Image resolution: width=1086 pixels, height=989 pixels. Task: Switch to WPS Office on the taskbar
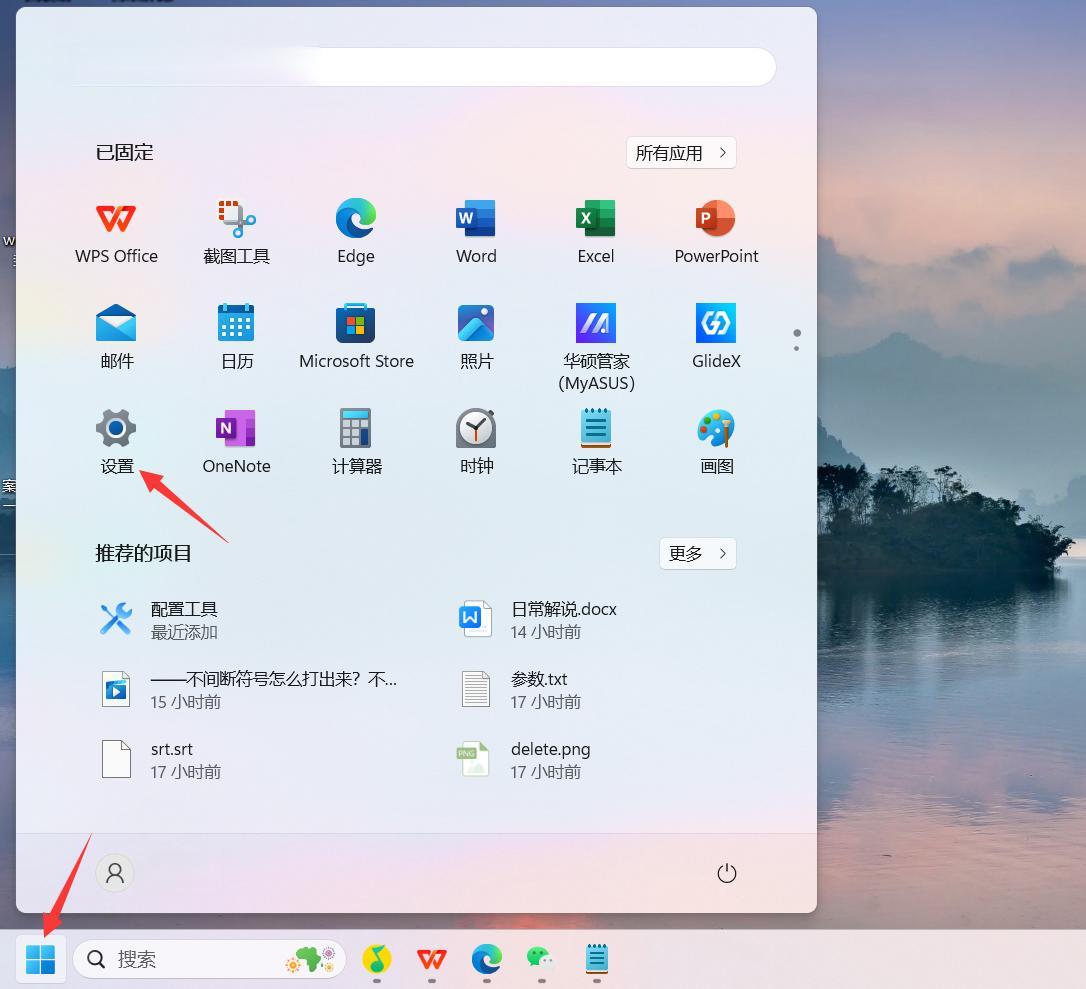[x=431, y=959]
